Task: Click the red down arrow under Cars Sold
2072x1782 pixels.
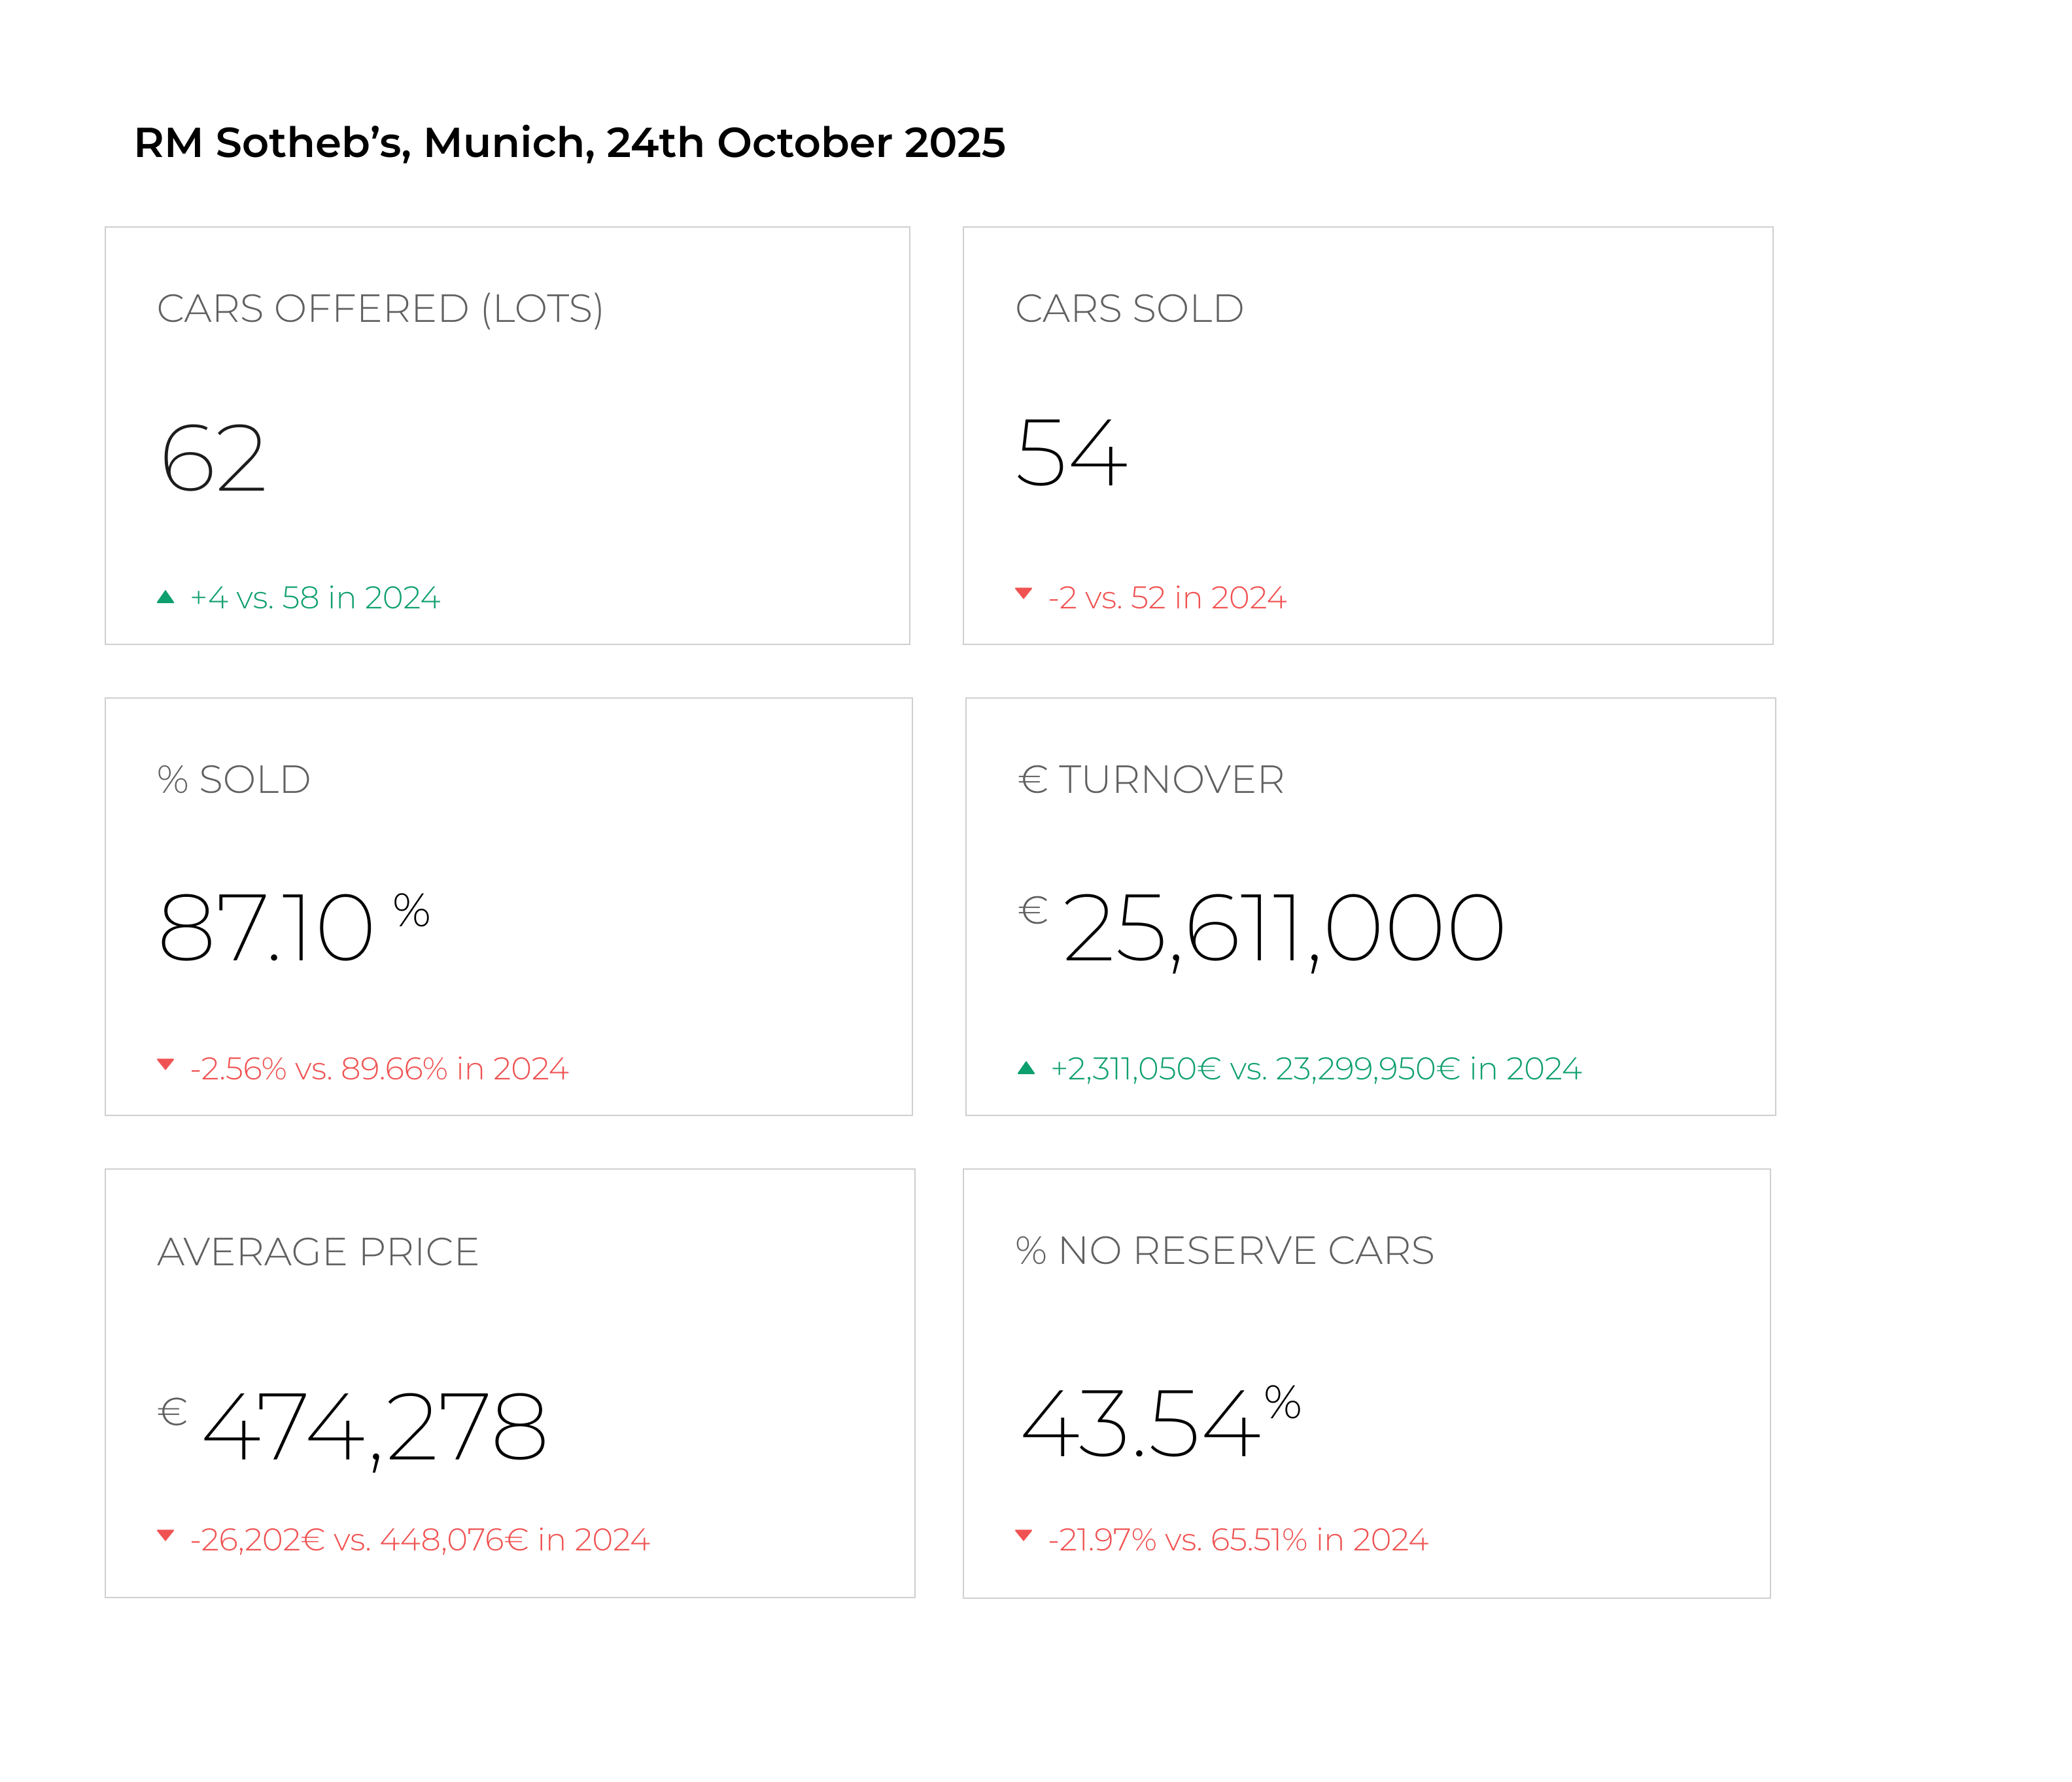Action: click(1023, 593)
